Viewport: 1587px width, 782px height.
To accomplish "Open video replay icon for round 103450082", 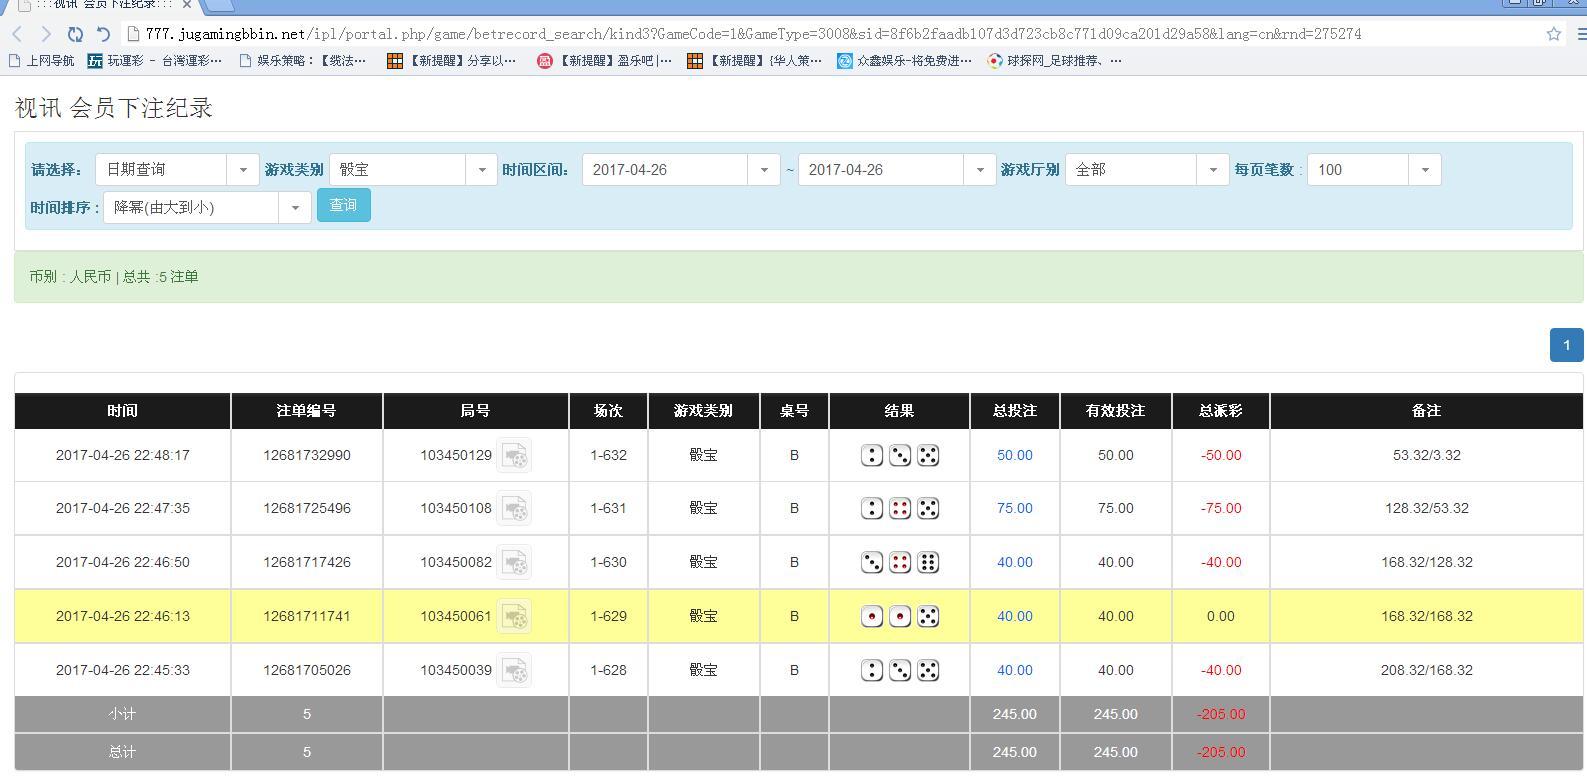I will (x=515, y=563).
